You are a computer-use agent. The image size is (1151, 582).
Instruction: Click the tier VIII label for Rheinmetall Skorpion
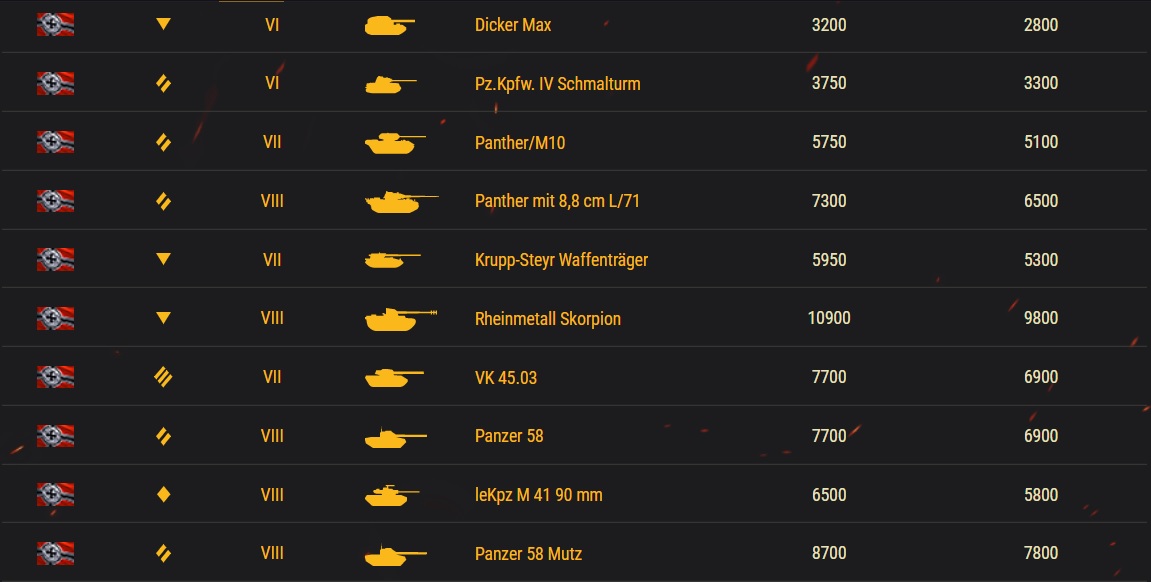272,319
